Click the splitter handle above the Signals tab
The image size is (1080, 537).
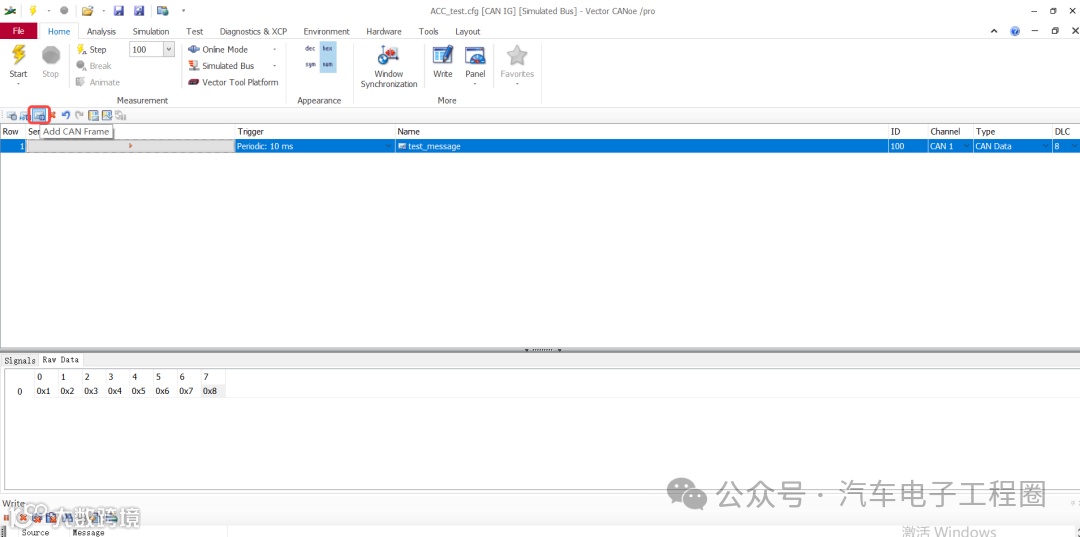[542, 350]
